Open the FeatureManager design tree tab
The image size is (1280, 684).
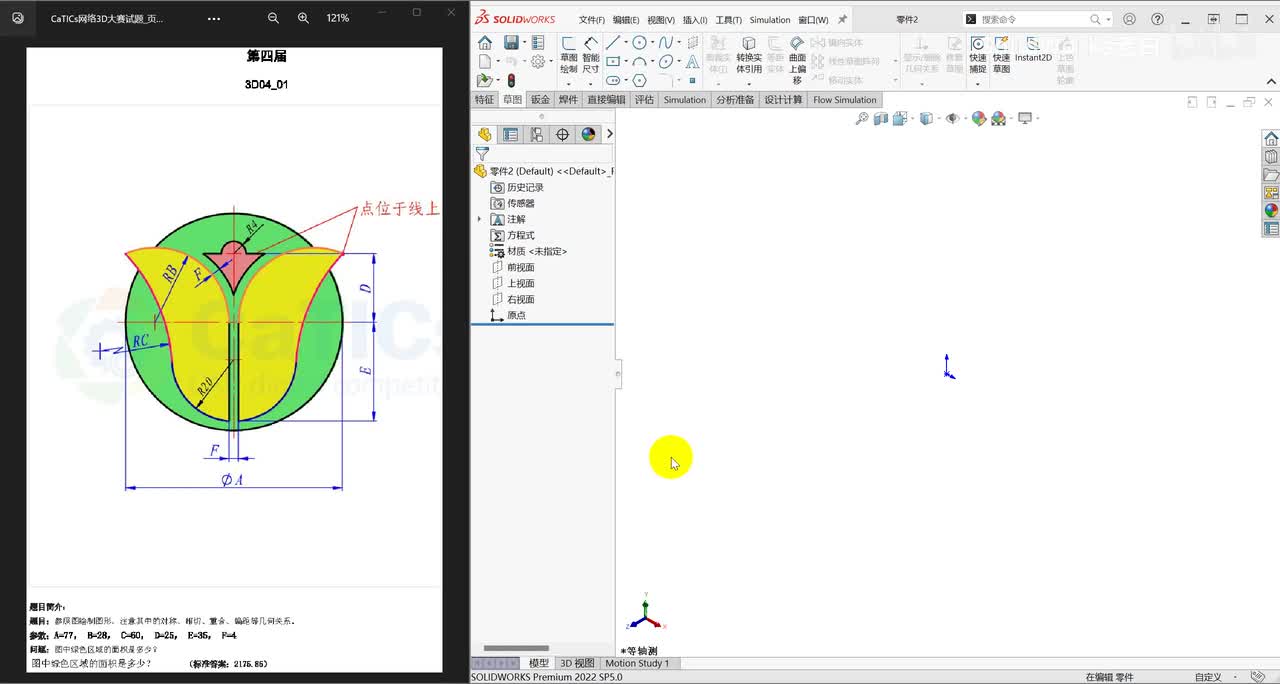485,134
